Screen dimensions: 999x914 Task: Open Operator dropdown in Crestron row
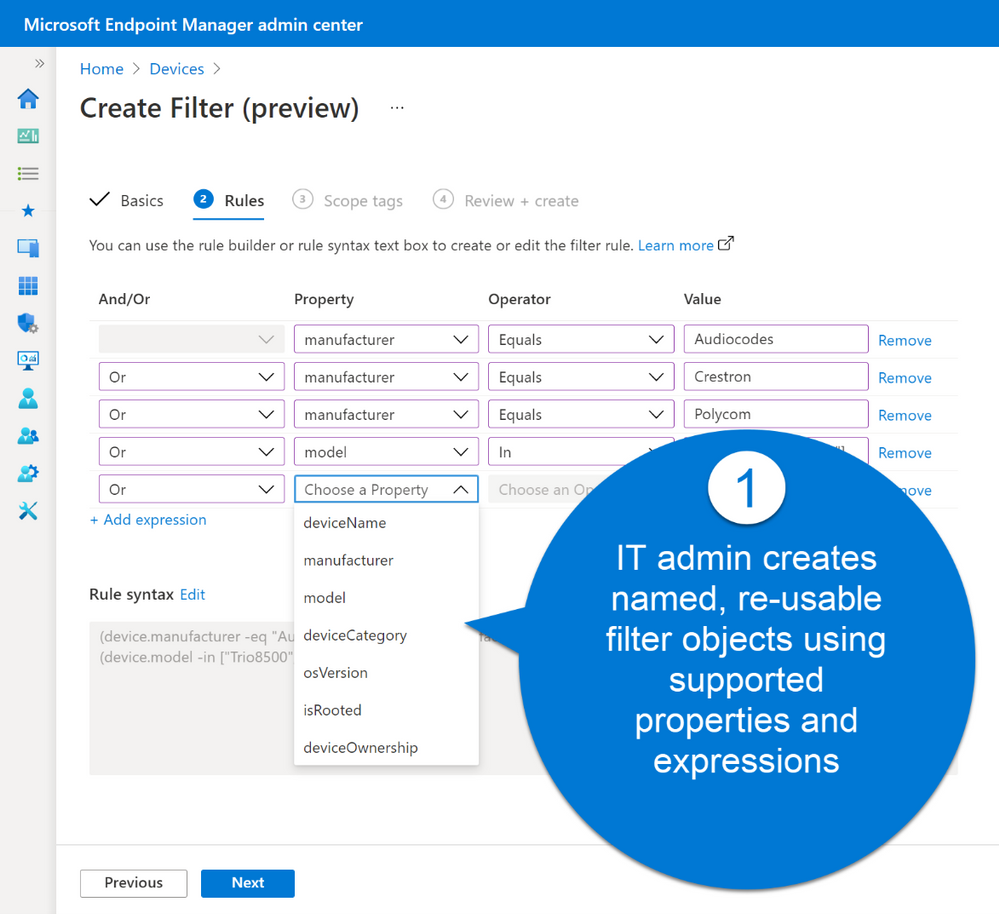(x=581, y=377)
